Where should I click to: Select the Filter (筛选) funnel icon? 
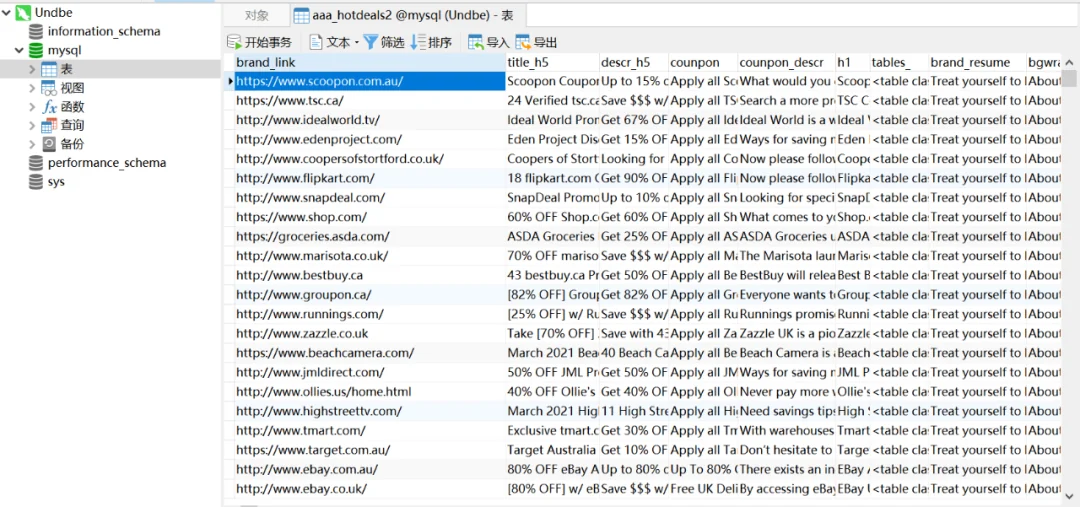click(x=371, y=42)
